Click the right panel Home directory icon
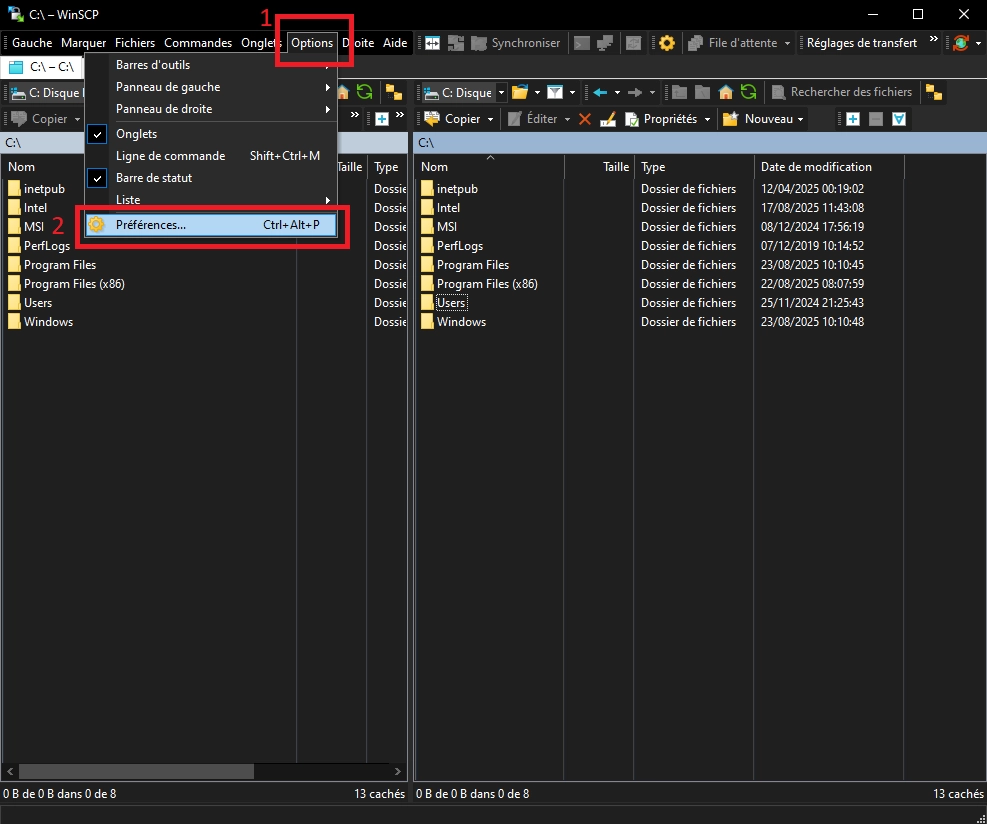 (x=726, y=93)
